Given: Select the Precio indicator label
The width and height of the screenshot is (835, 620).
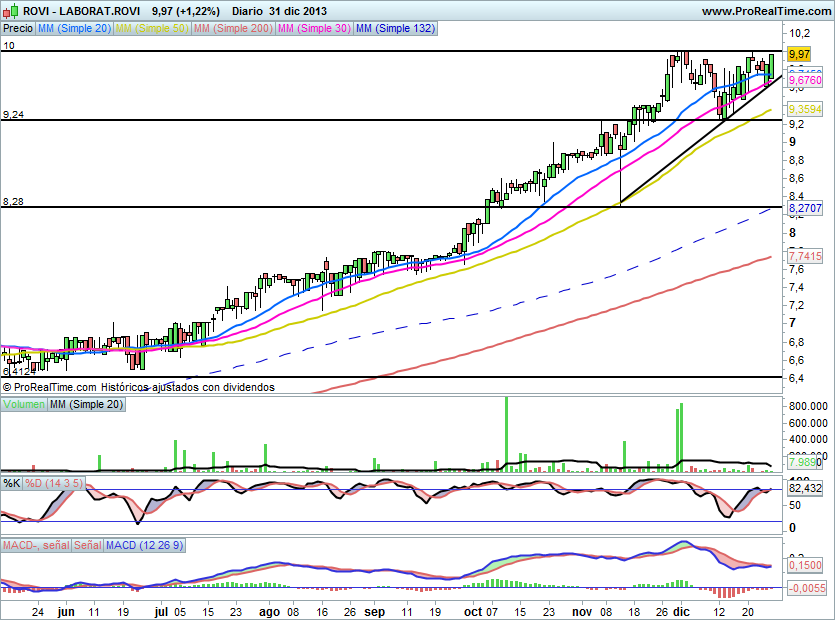Looking at the screenshot, I should point(17,29).
